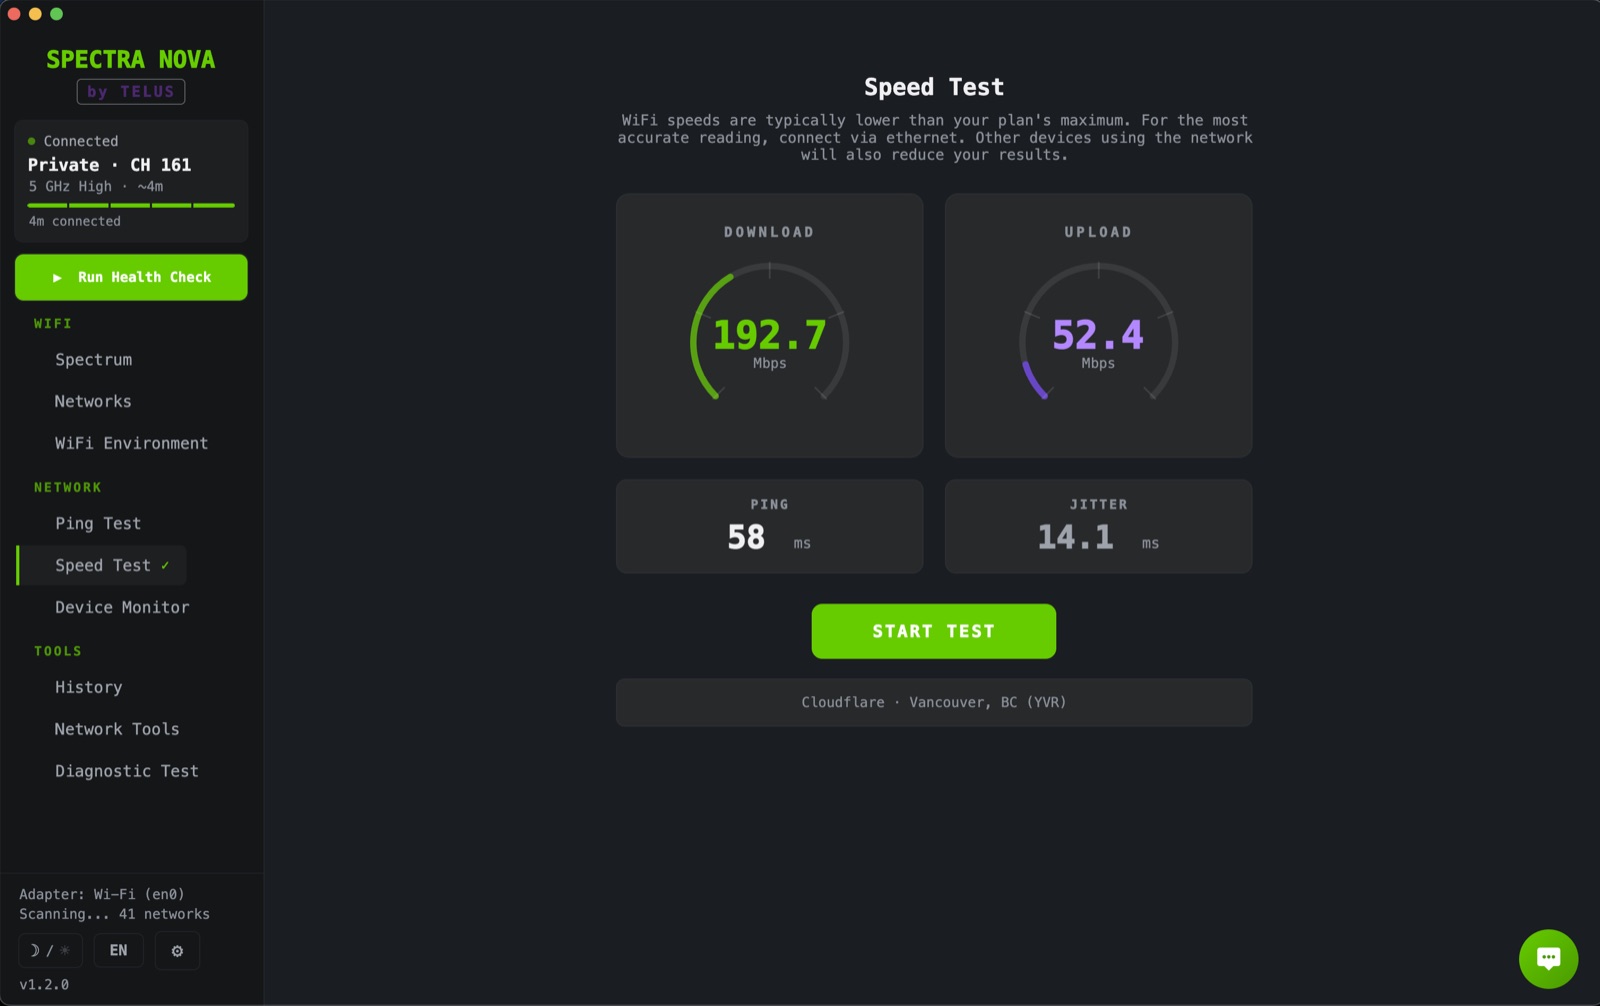Open WiFi Environment in sidebar
This screenshot has width=1600, height=1006.
click(131, 444)
